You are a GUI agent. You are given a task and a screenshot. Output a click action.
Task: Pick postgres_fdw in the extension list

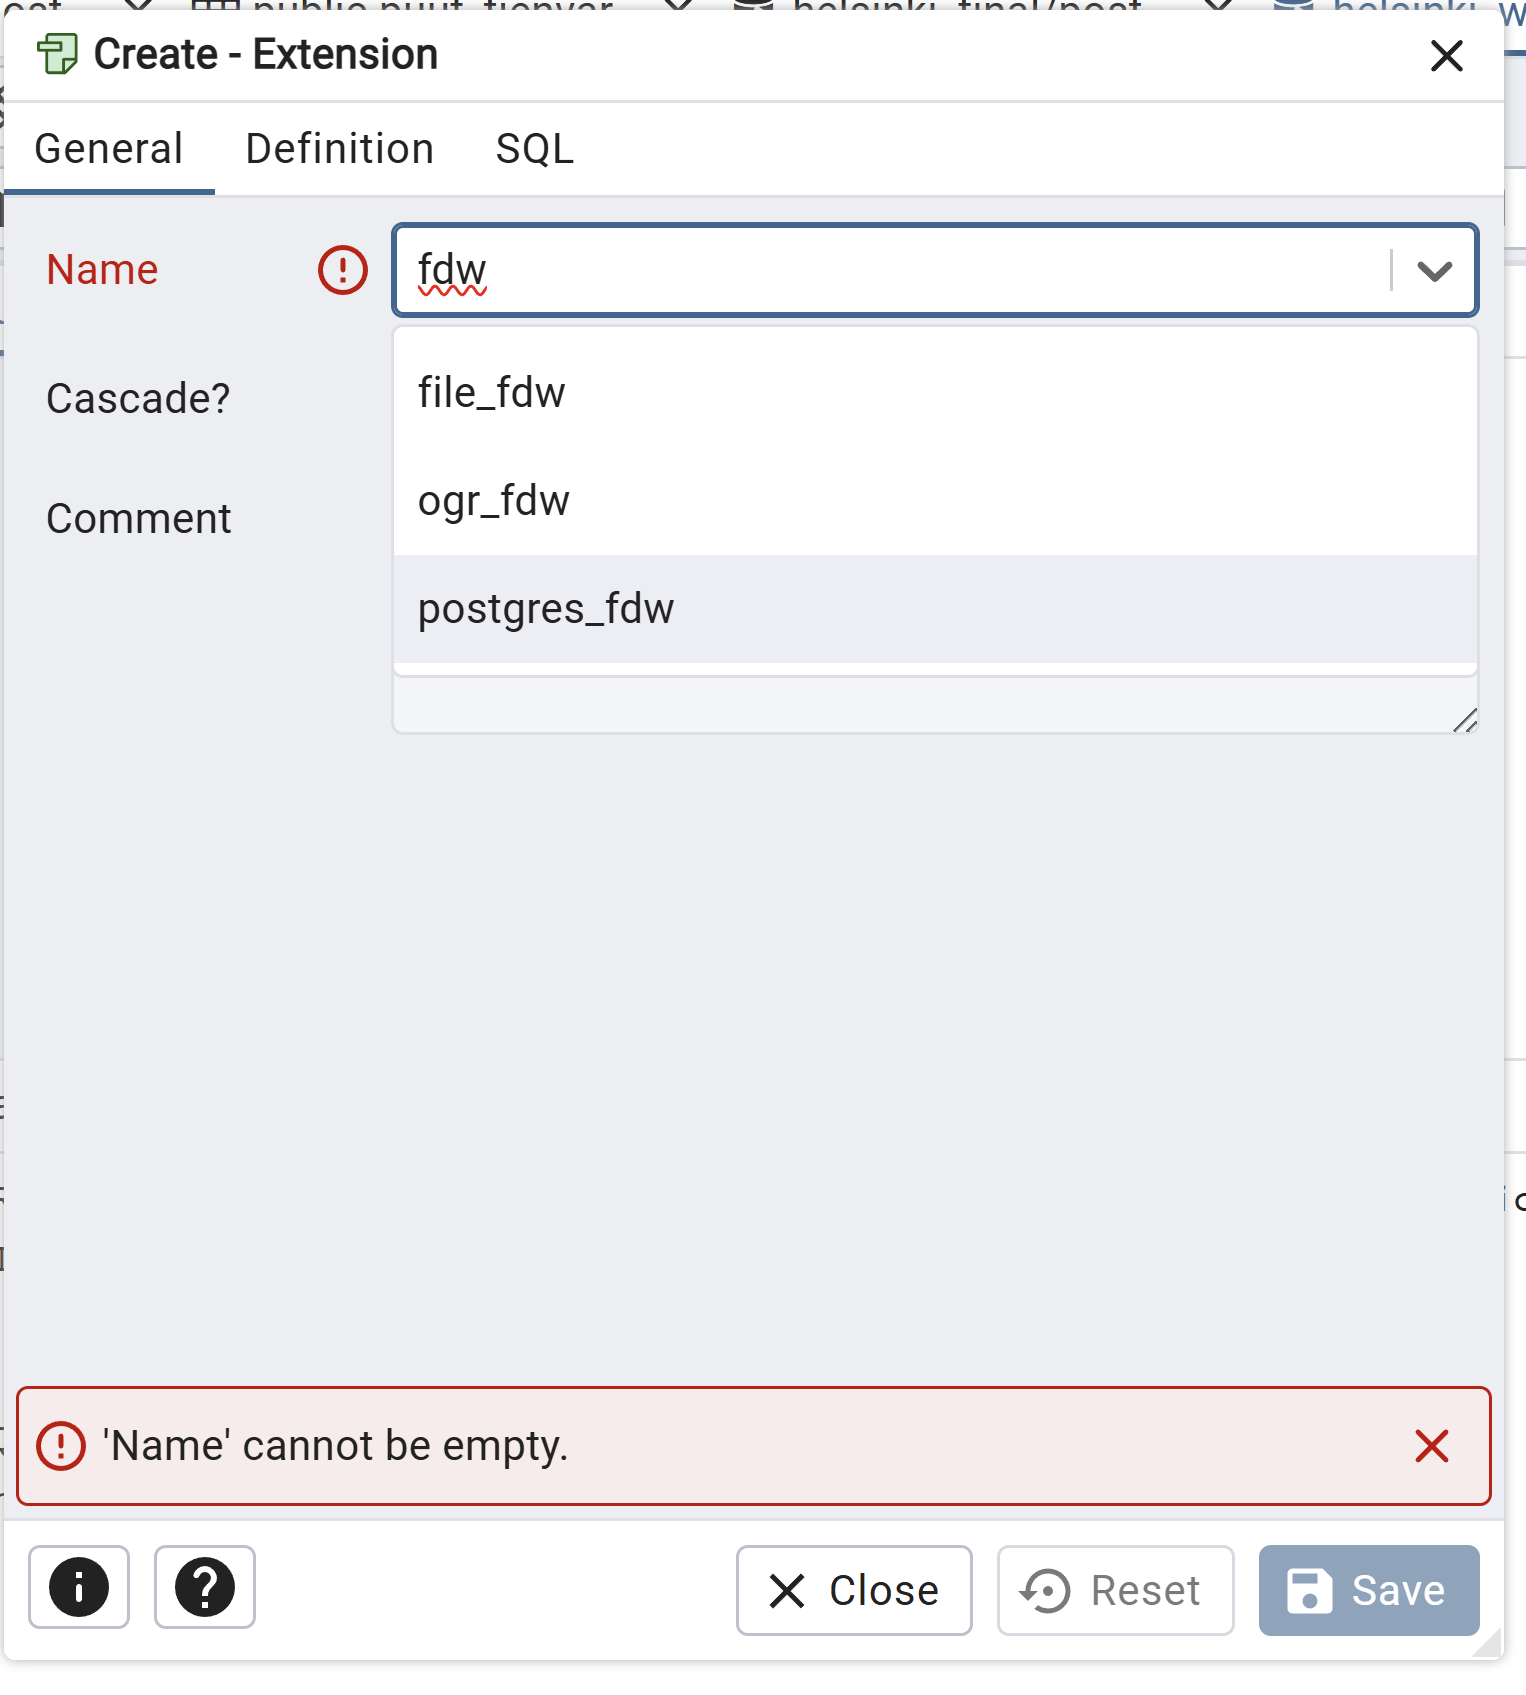point(546,609)
